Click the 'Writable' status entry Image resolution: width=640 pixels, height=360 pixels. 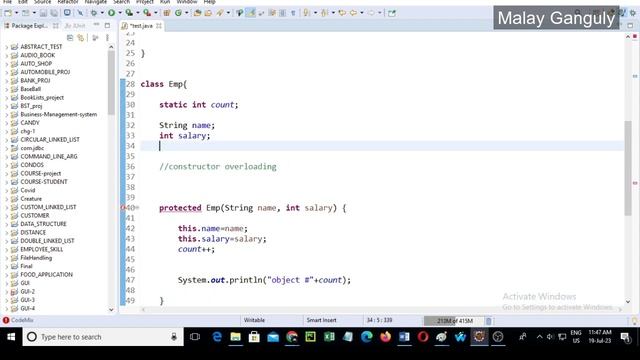click(254, 320)
